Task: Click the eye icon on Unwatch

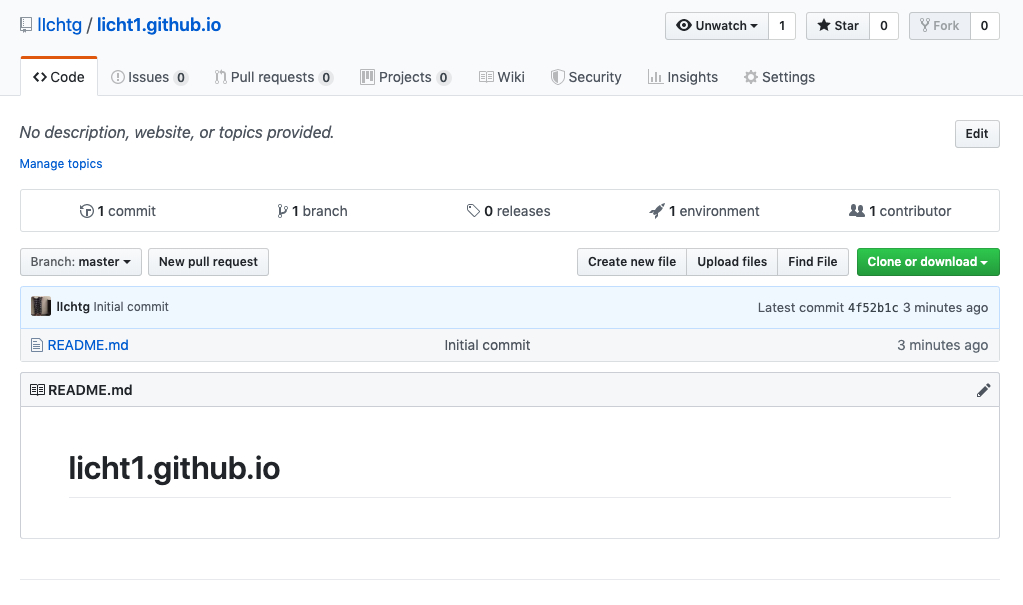Action: click(684, 25)
